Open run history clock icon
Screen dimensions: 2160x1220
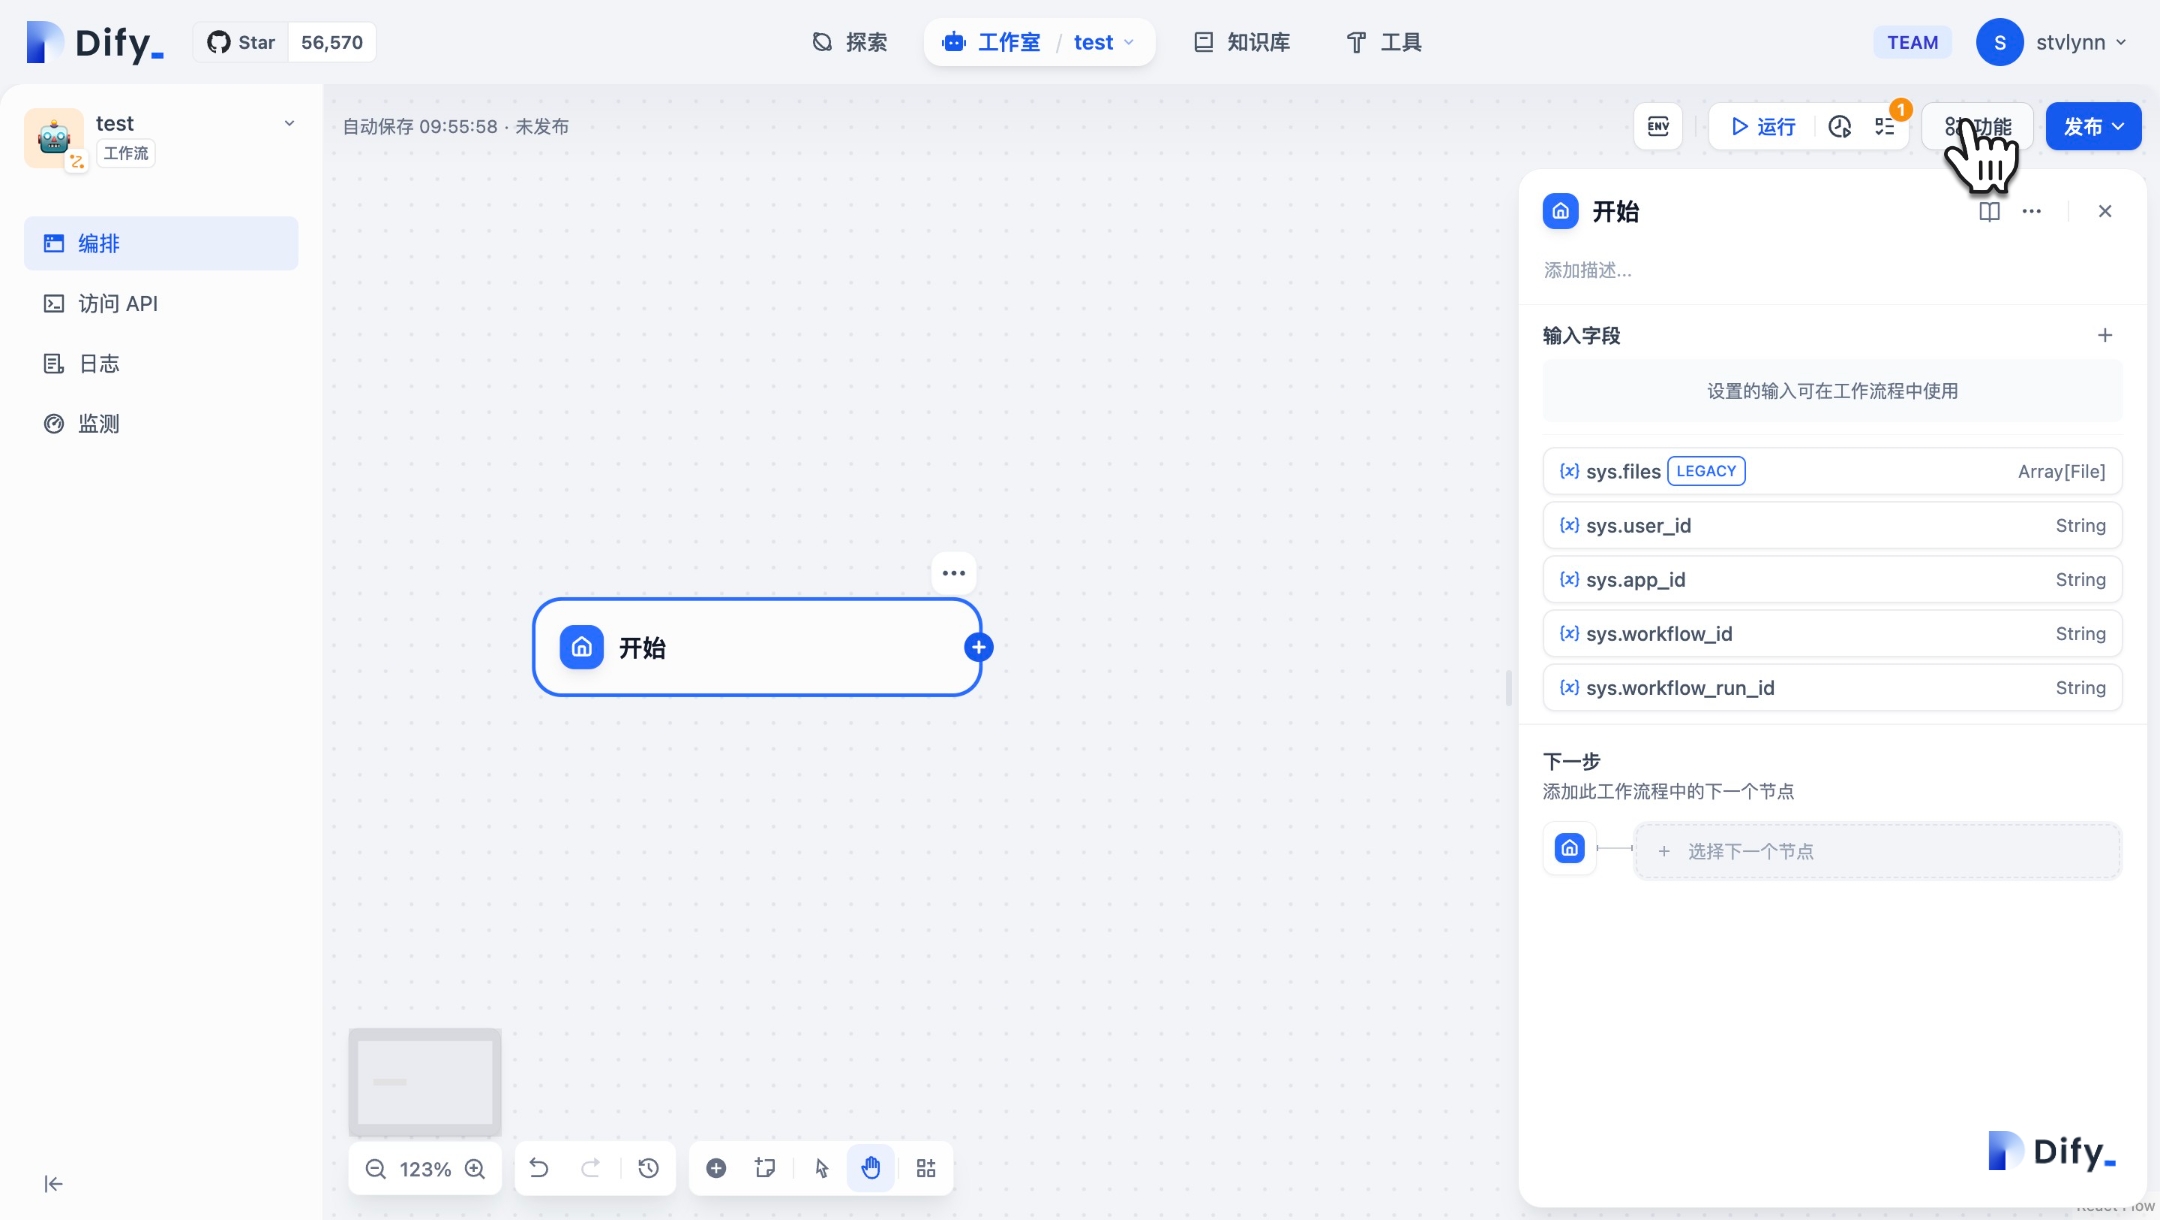(1839, 126)
